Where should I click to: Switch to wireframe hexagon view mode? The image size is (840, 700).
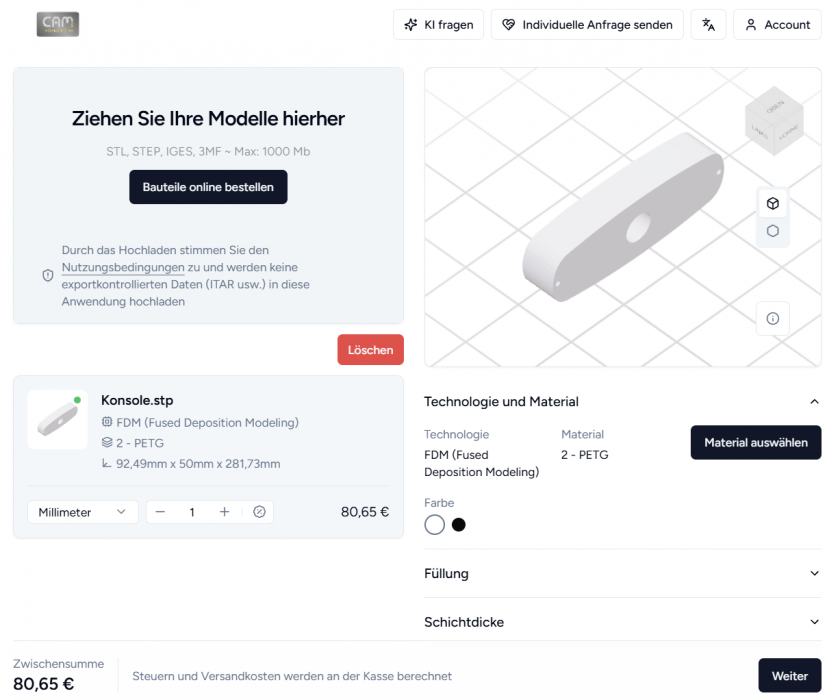coord(772,231)
